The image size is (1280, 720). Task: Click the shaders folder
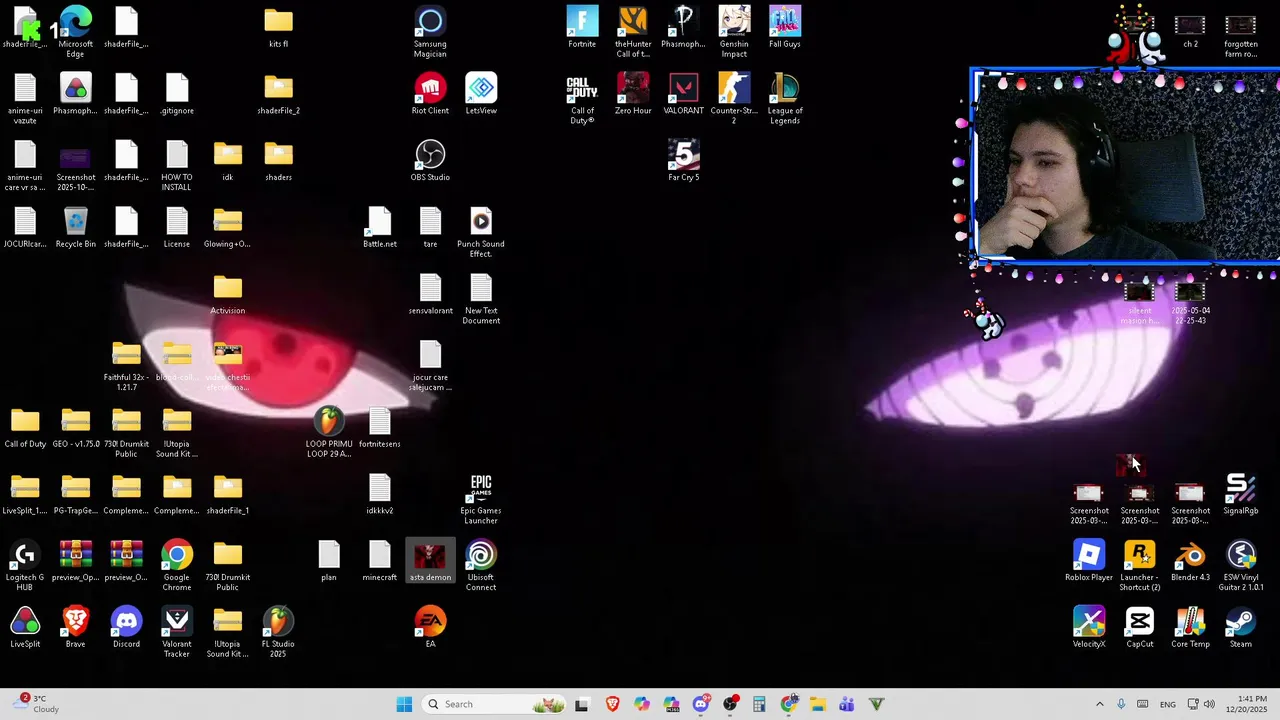tap(278, 161)
